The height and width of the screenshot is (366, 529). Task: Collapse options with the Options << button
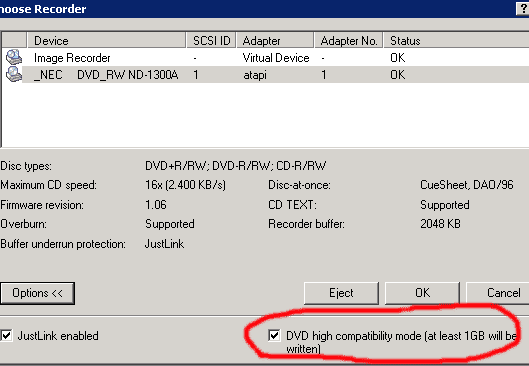[x=37, y=293]
